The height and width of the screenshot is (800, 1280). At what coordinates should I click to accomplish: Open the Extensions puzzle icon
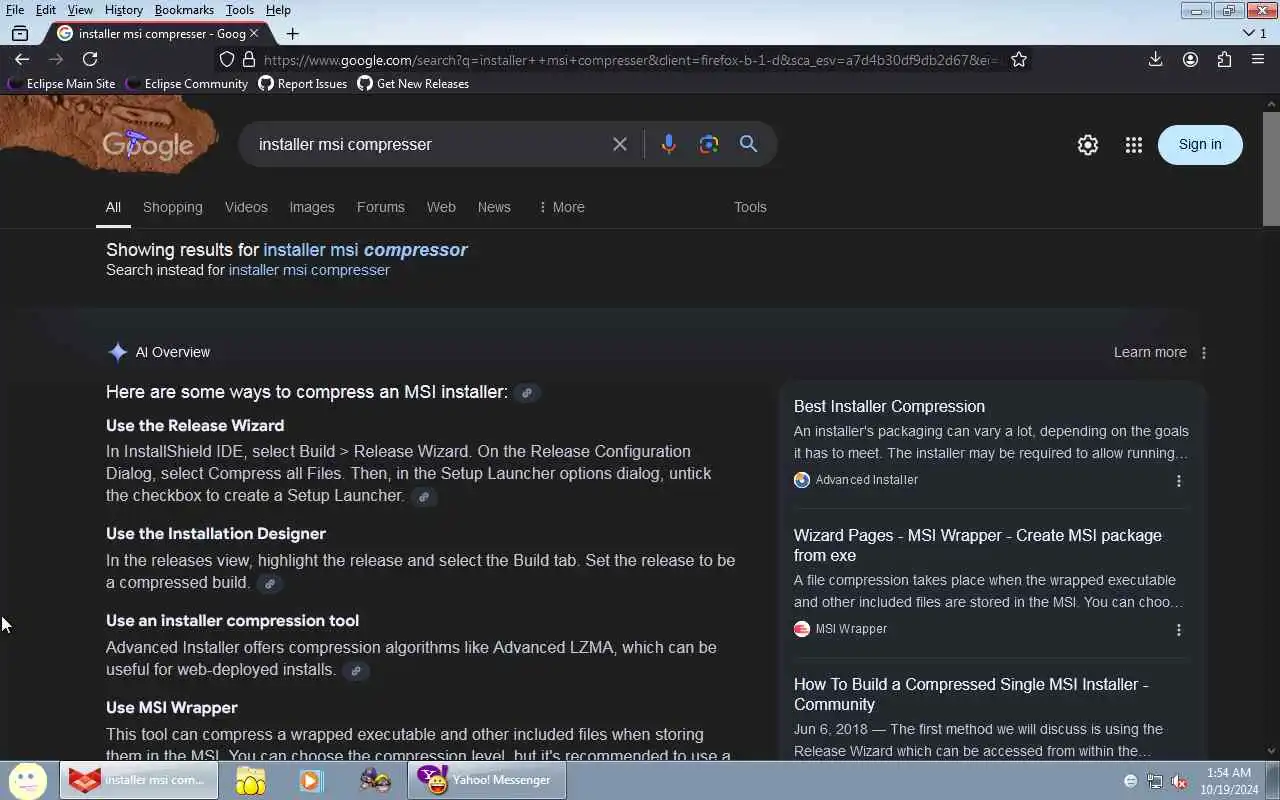(x=1224, y=60)
